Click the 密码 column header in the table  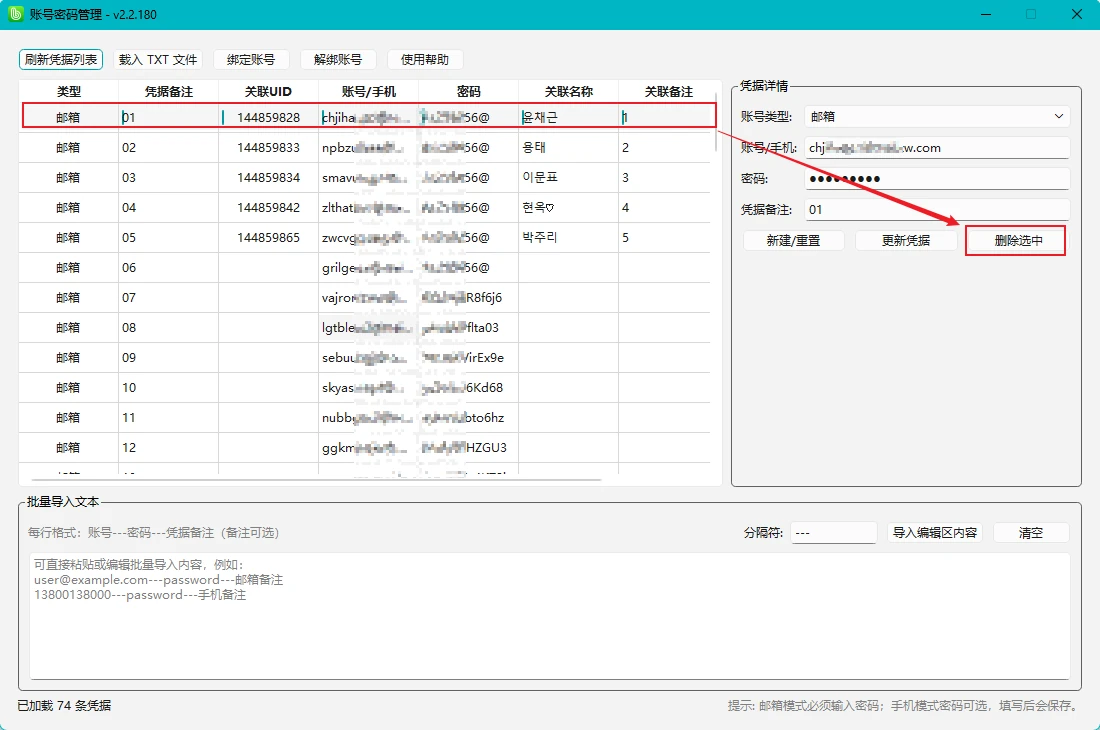[469, 92]
